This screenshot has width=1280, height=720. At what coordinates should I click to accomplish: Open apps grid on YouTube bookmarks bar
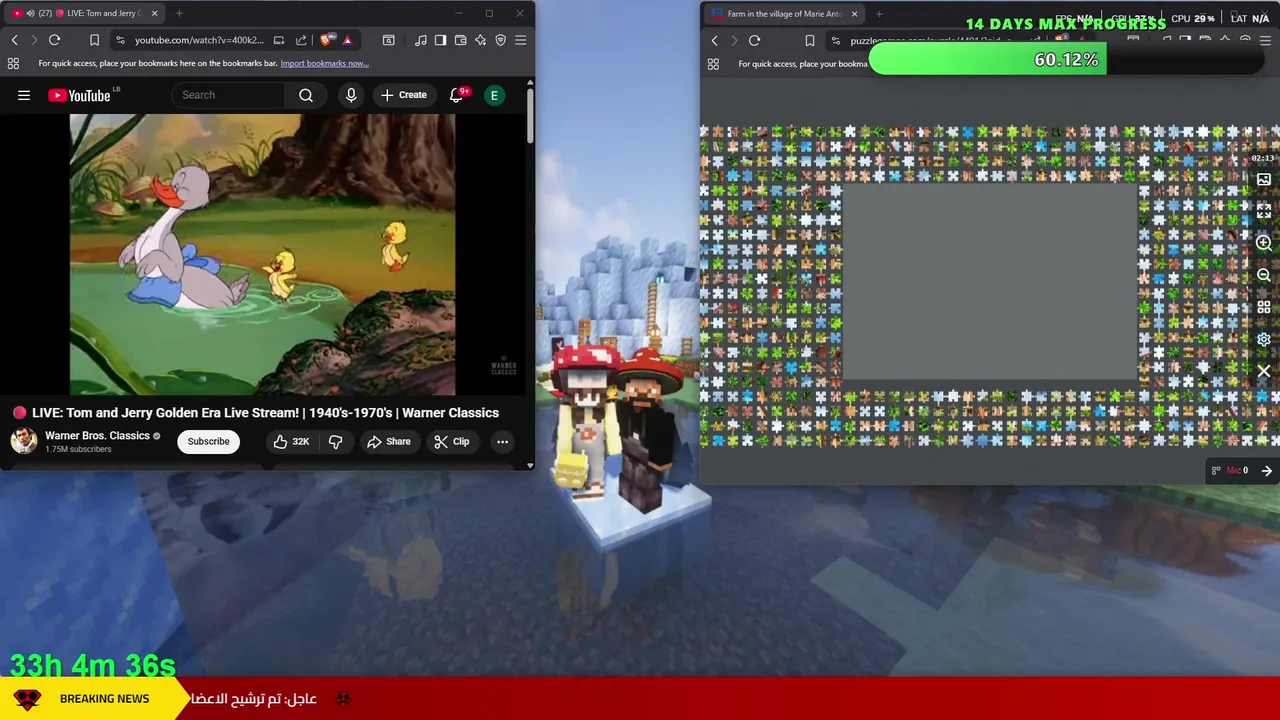[x=13, y=63]
